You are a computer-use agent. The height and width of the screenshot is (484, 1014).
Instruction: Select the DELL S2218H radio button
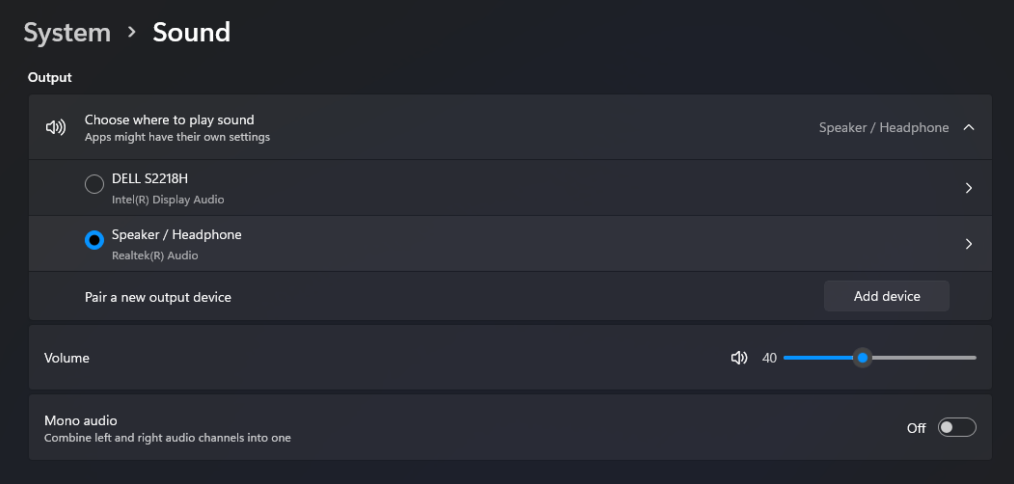coord(94,185)
